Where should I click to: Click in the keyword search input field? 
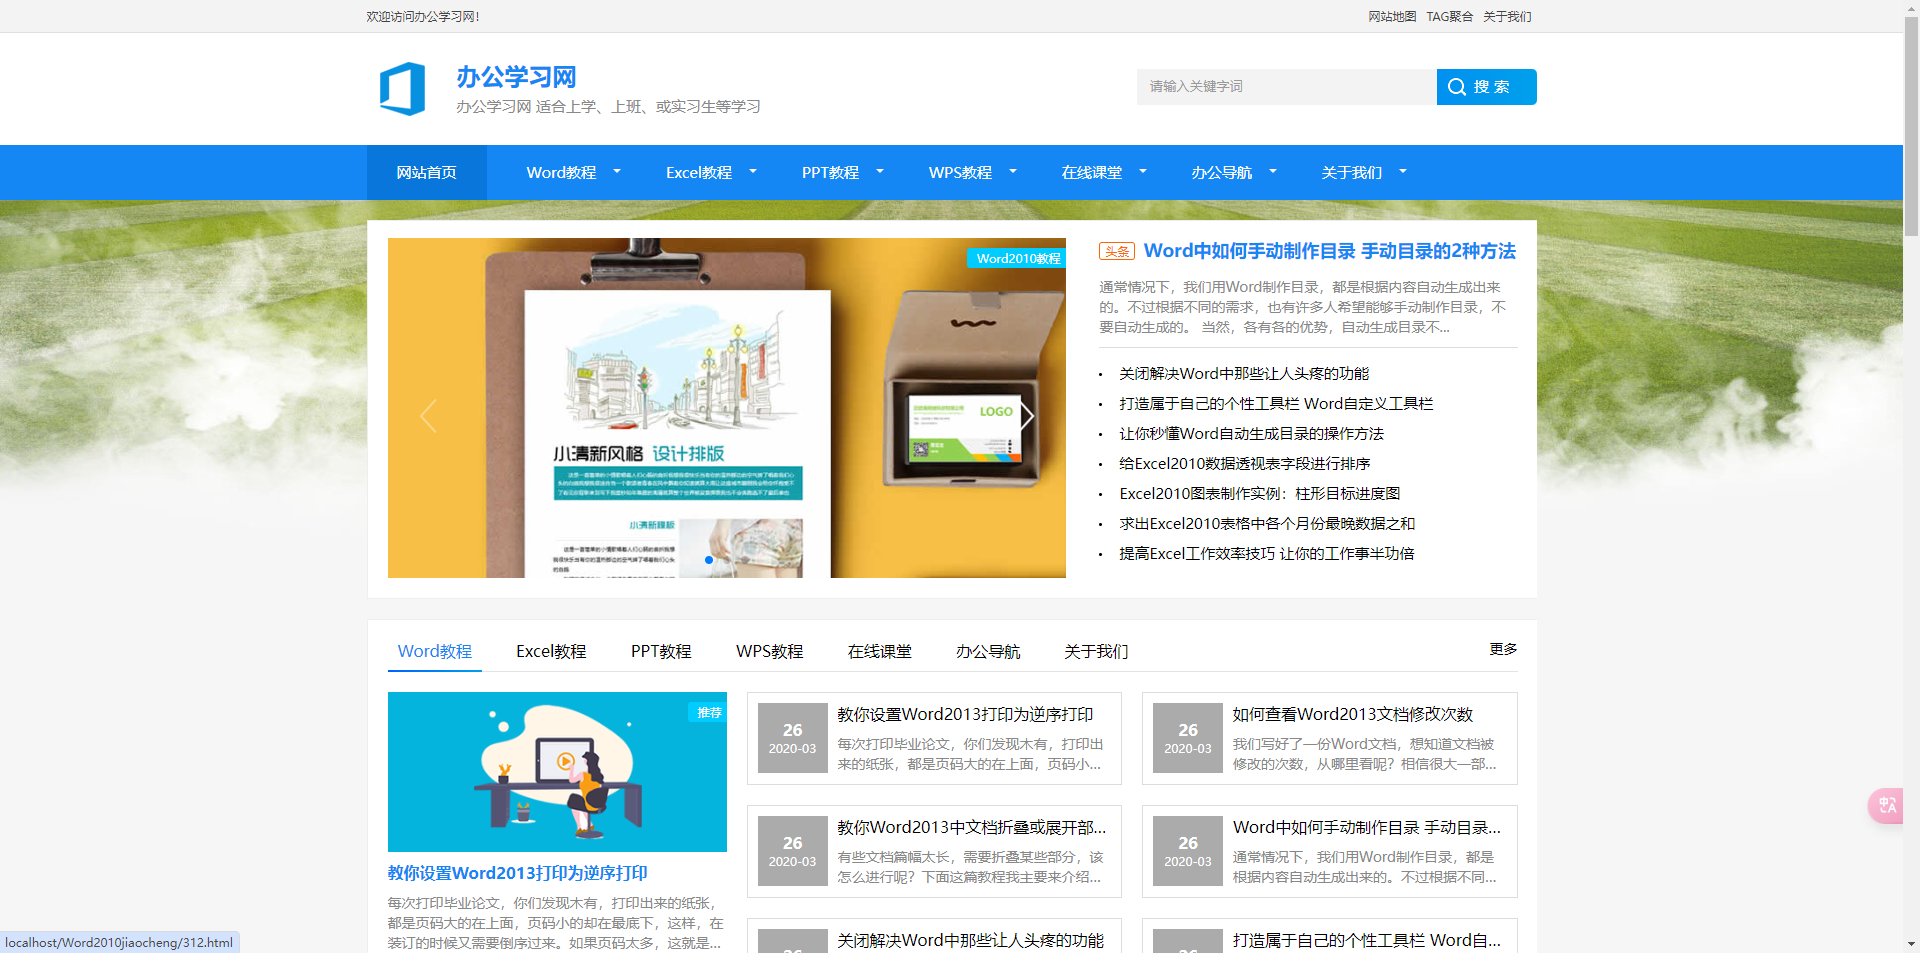(1287, 87)
